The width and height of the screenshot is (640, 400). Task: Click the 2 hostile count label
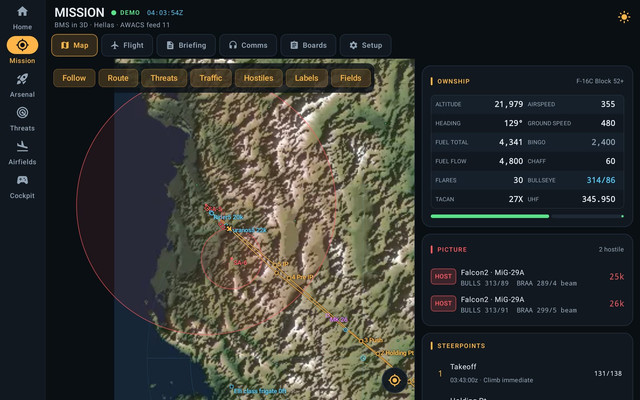611,249
